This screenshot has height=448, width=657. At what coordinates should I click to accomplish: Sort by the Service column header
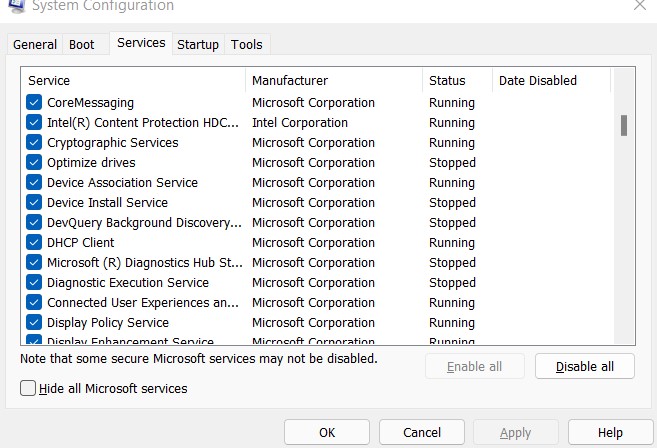(133, 80)
